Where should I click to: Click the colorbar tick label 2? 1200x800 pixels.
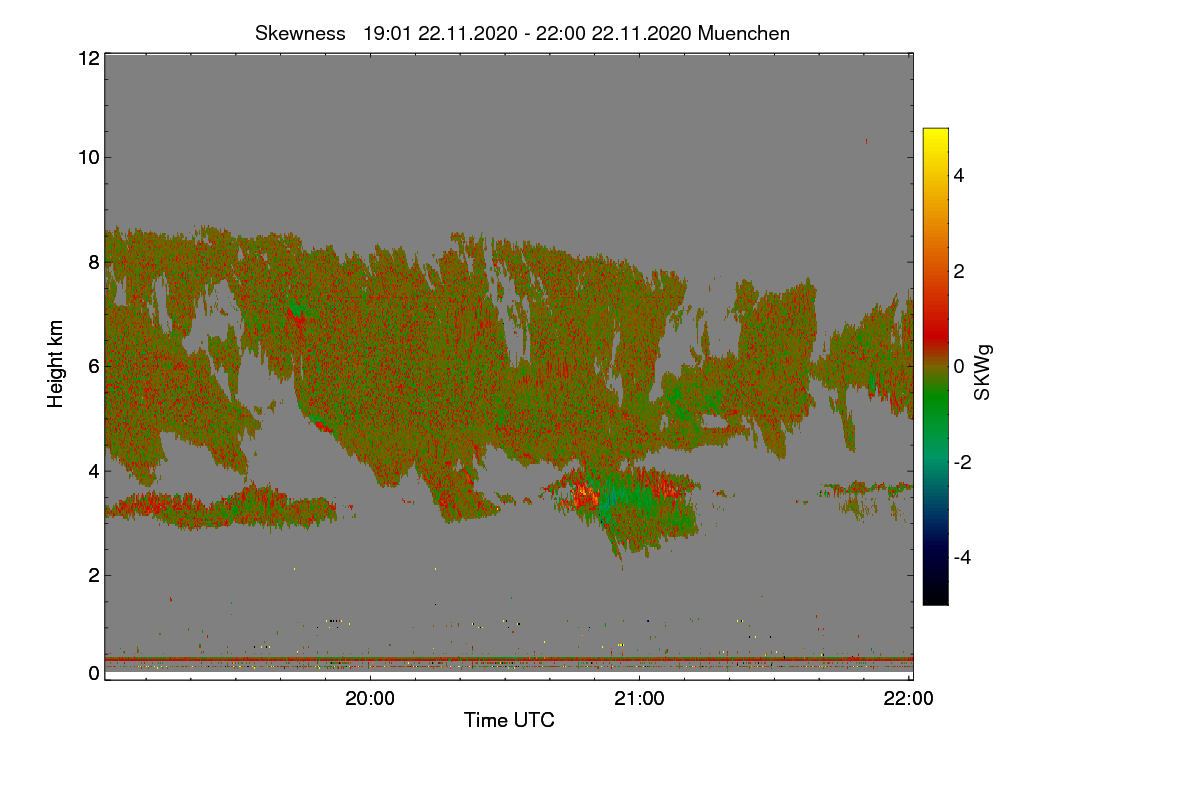click(959, 271)
